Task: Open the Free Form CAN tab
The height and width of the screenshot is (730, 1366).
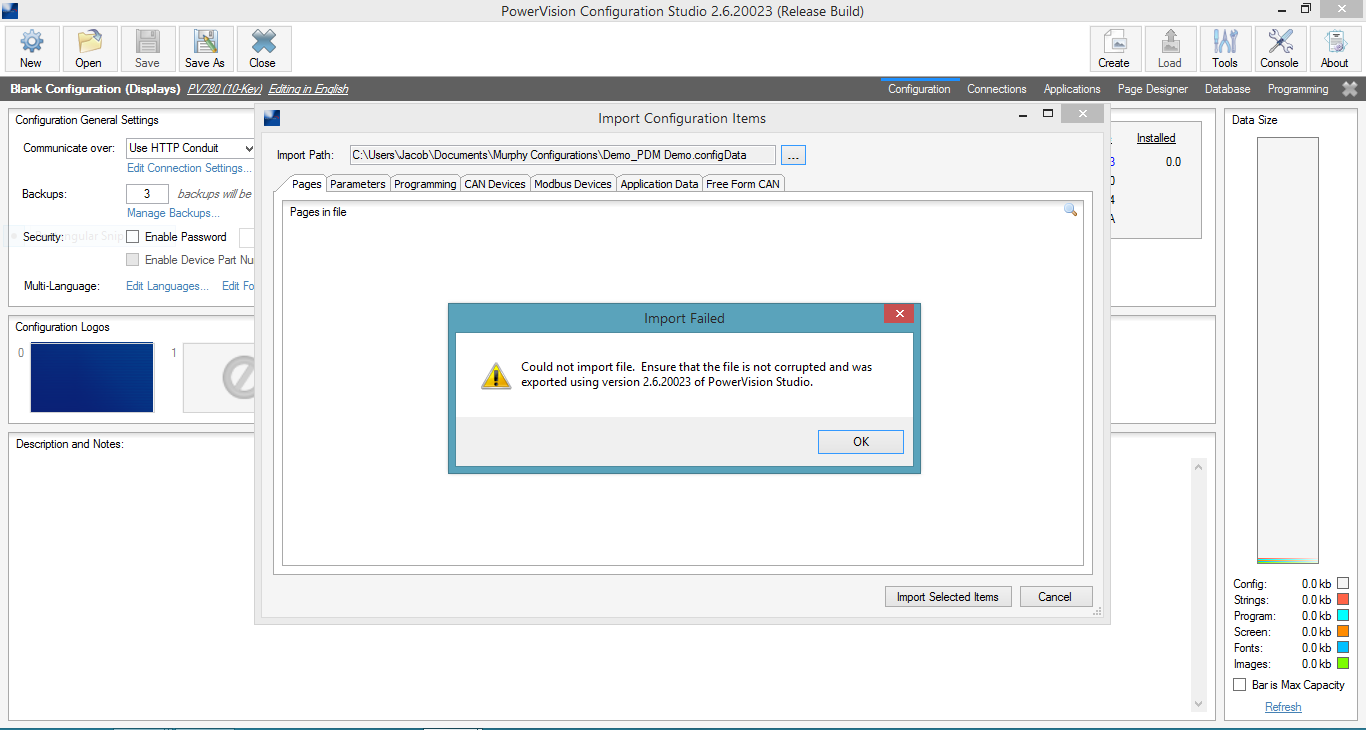Action: (x=743, y=184)
